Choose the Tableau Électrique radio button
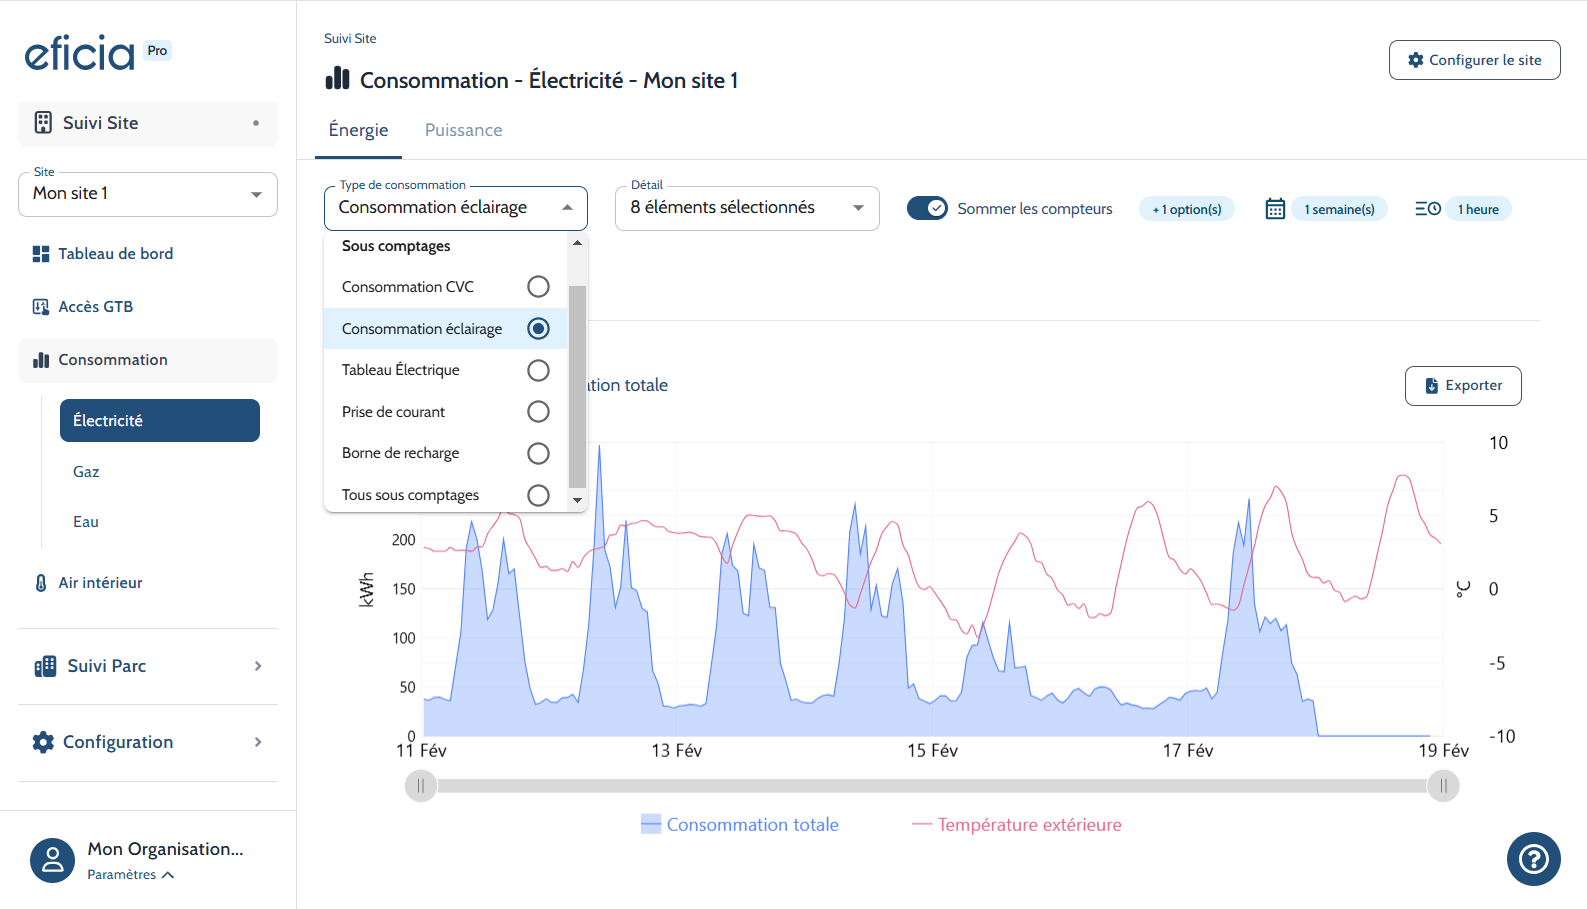The width and height of the screenshot is (1587, 909). click(538, 370)
